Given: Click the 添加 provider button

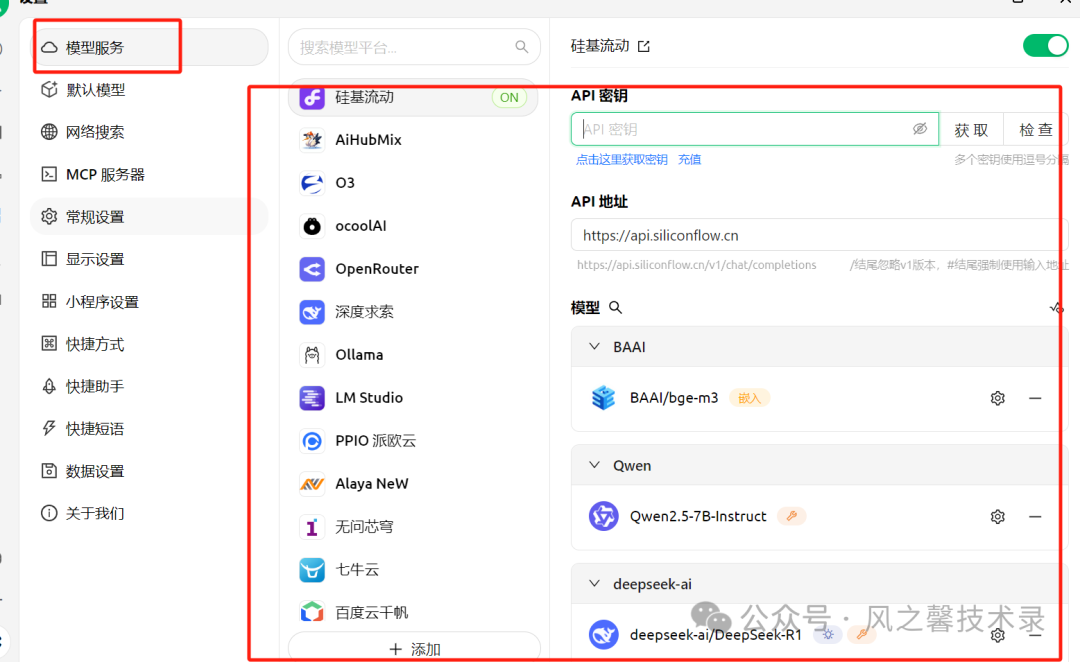Looking at the screenshot, I should click(x=414, y=648).
